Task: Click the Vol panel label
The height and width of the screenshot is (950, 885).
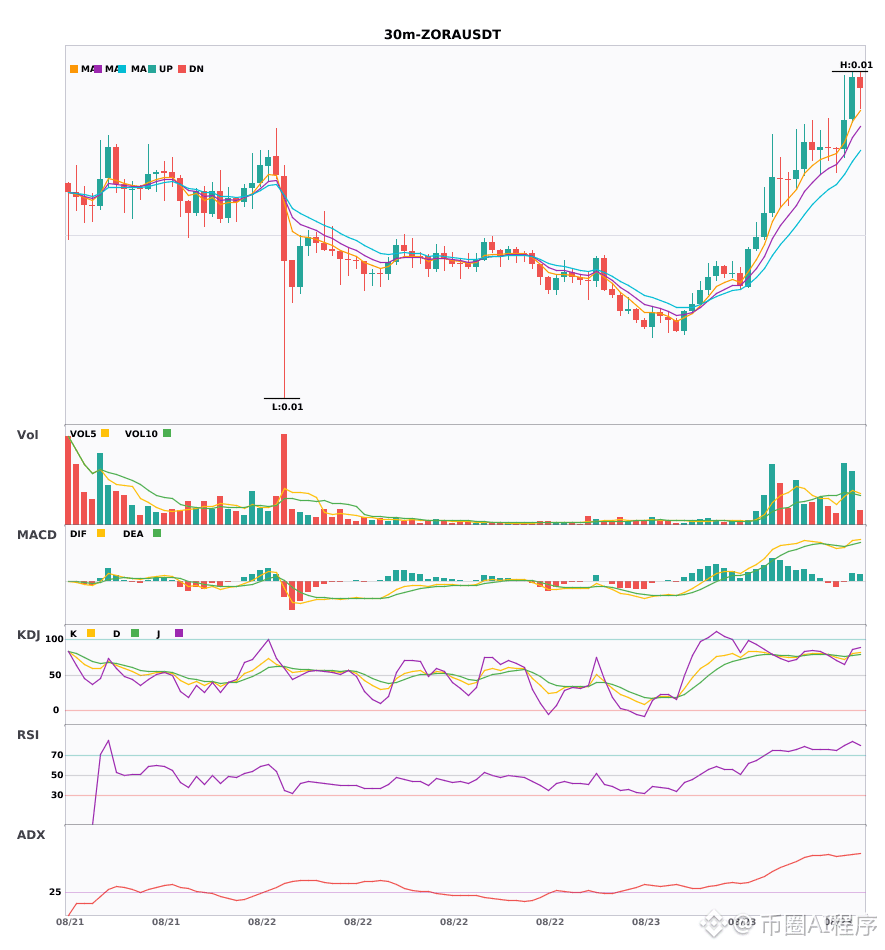Action: point(27,435)
